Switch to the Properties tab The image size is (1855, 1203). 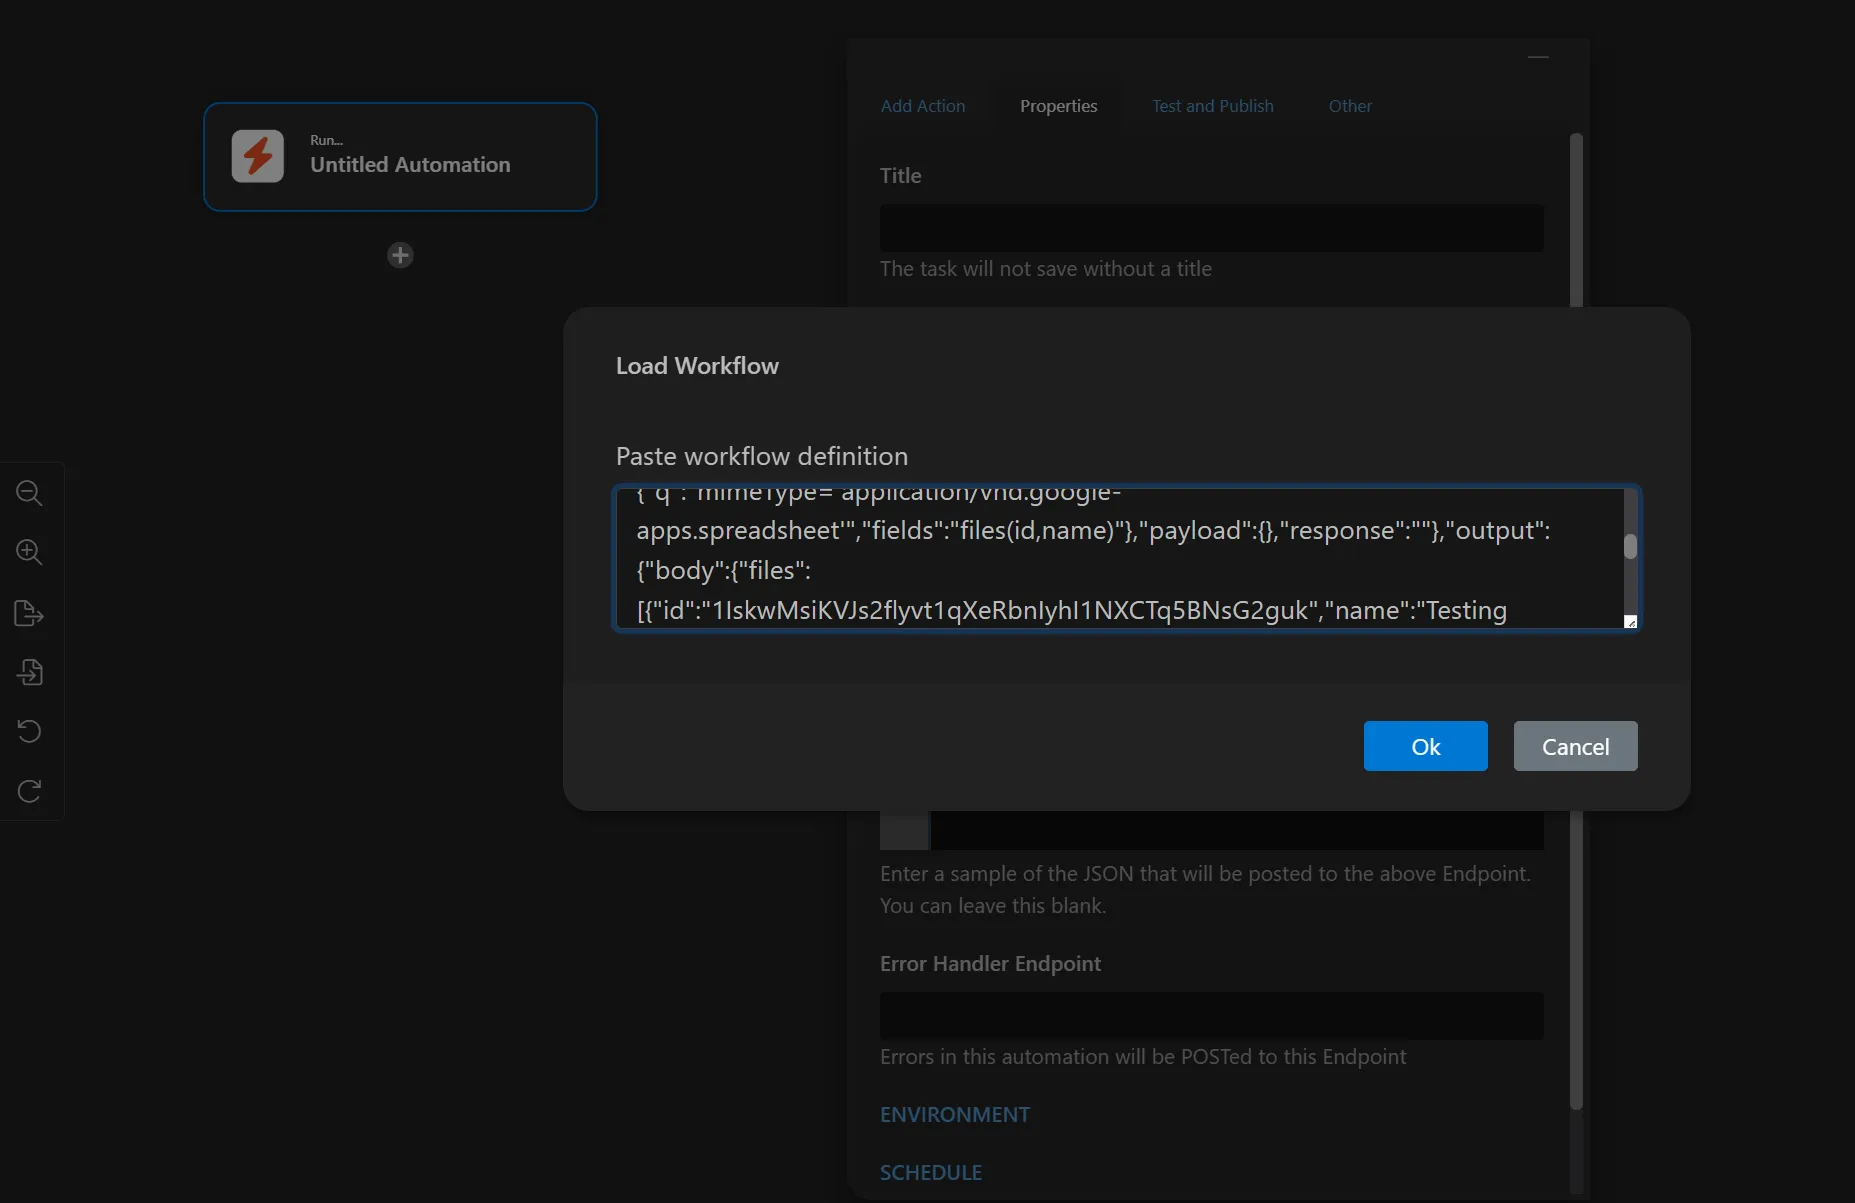1058,106
